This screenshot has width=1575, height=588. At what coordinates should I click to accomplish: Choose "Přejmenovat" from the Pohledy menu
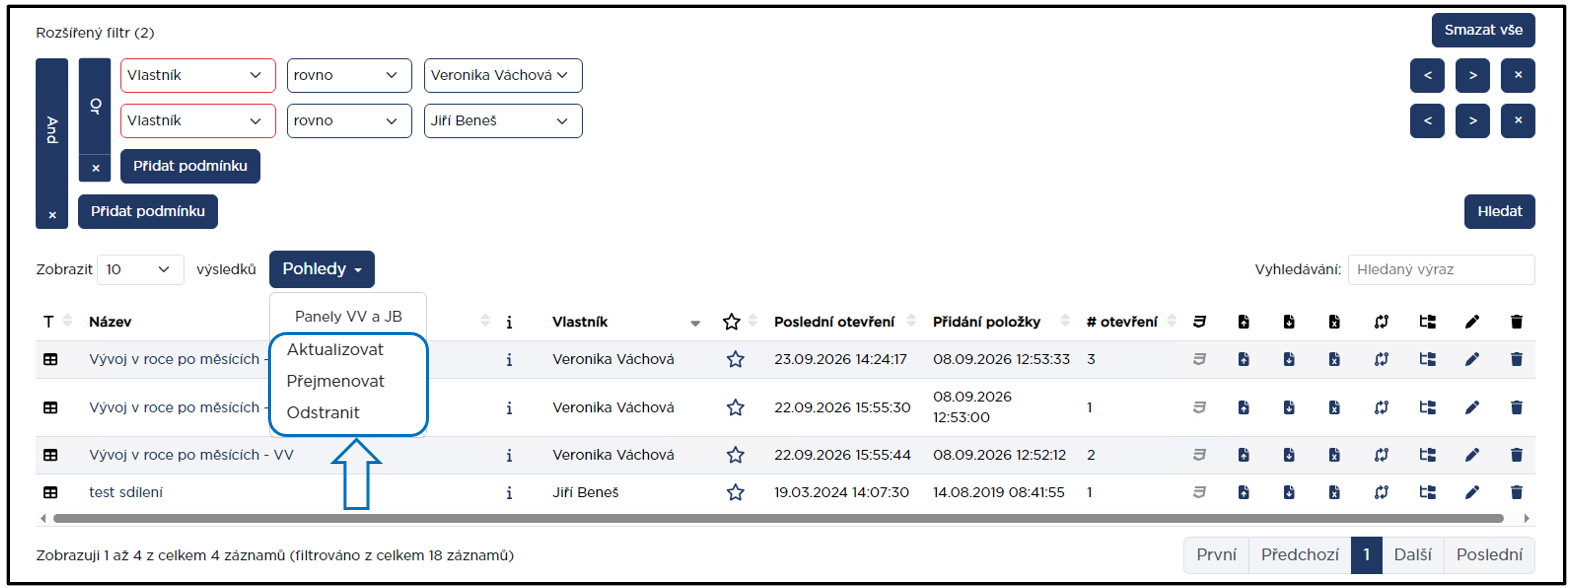[335, 381]
